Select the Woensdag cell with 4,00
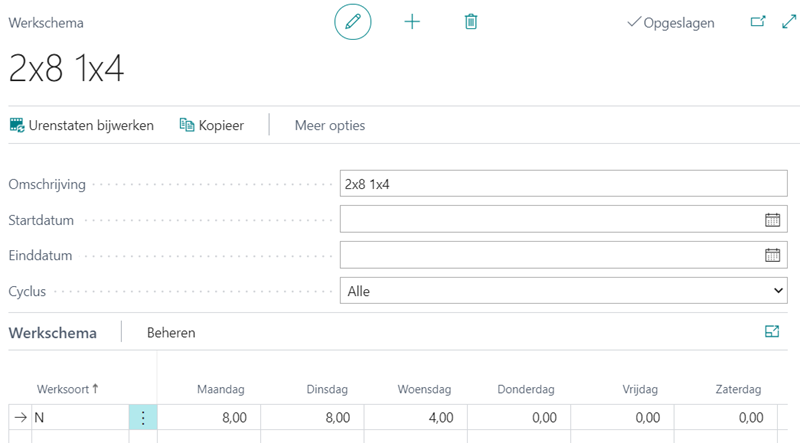Screen dimensions: 800x443 [x=416, y=418]
